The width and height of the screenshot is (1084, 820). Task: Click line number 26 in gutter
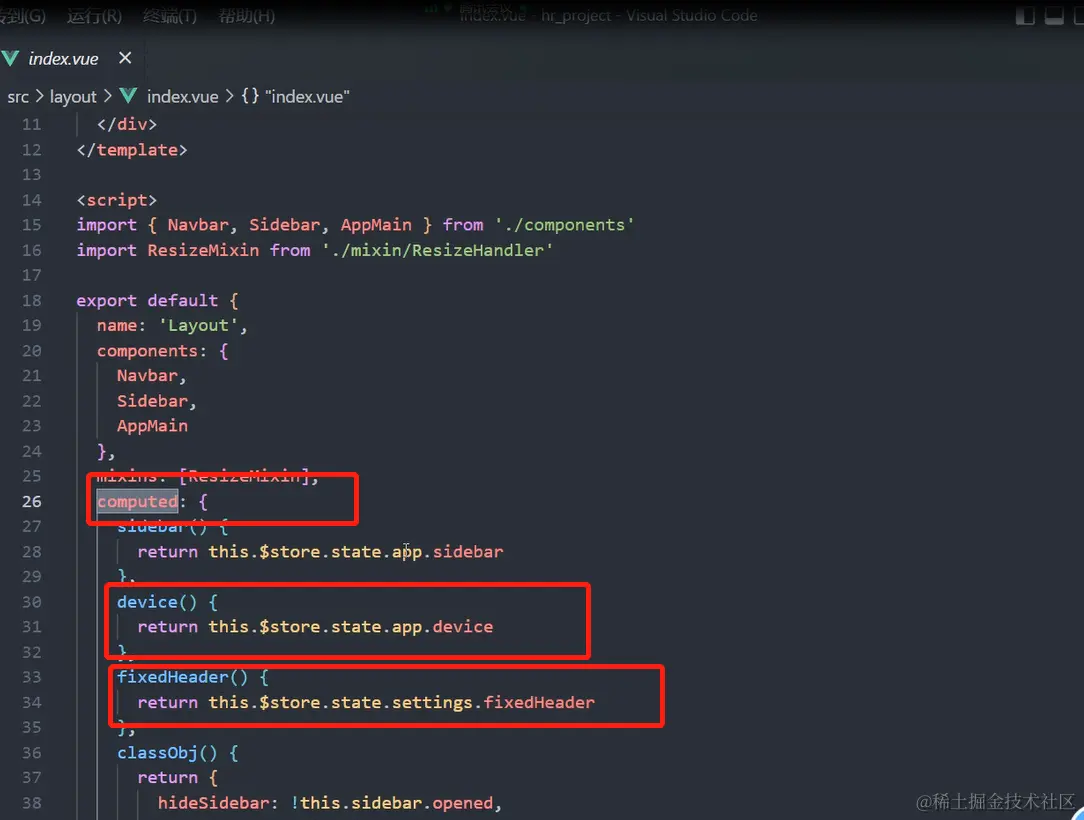point(31,501)
